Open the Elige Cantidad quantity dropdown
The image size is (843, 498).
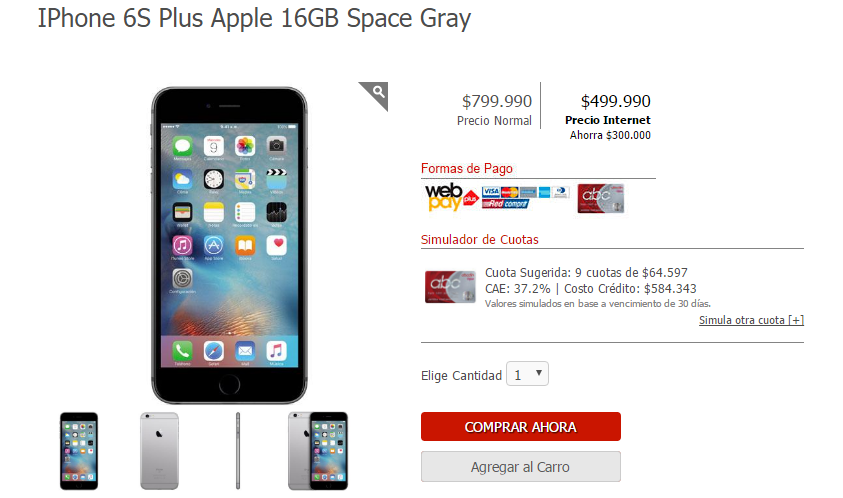point(527,374)
